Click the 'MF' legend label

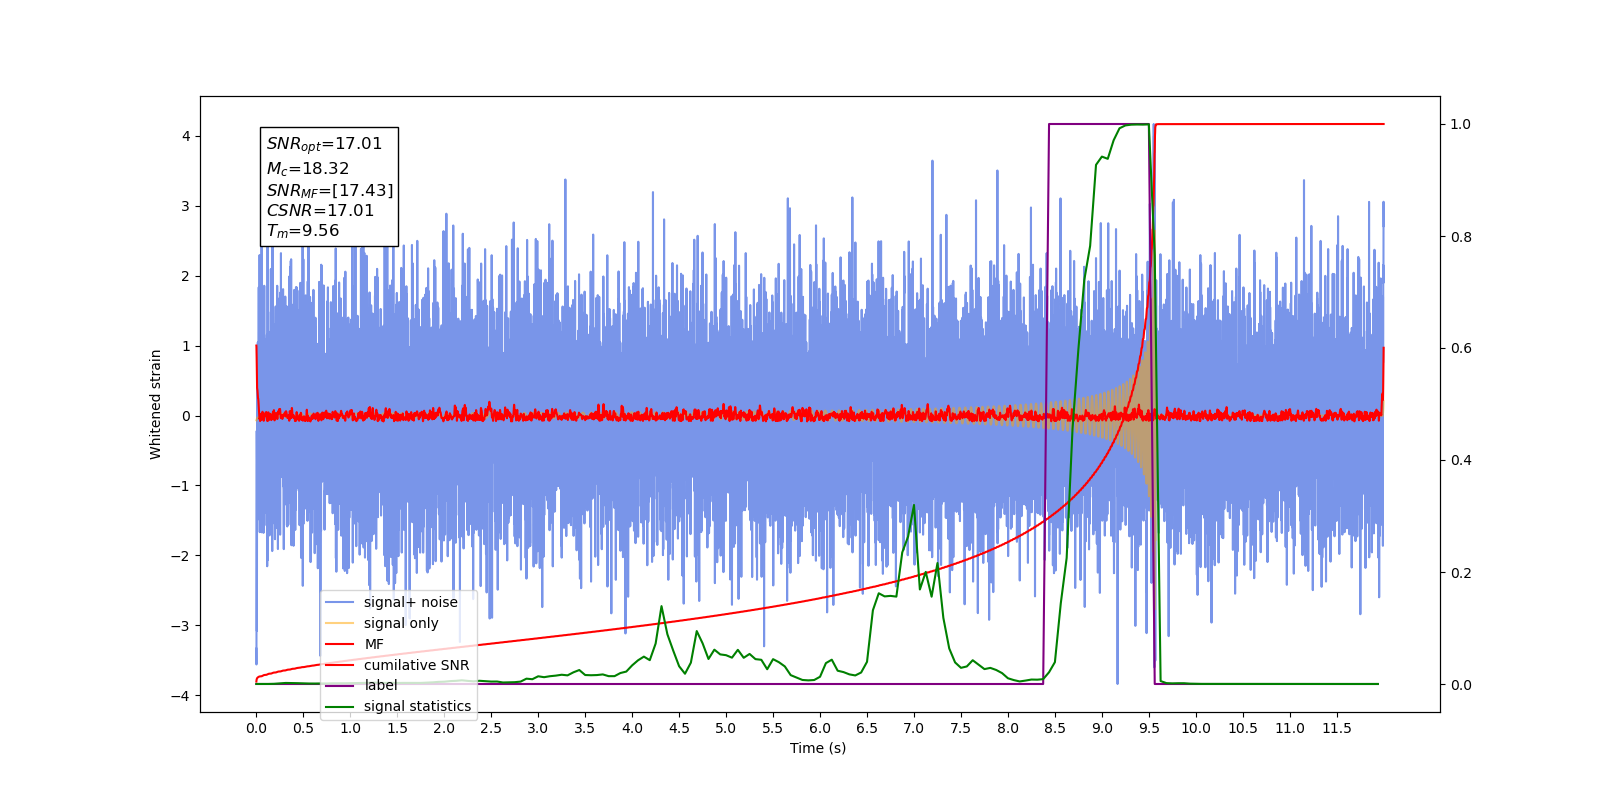tap(374, 644)
